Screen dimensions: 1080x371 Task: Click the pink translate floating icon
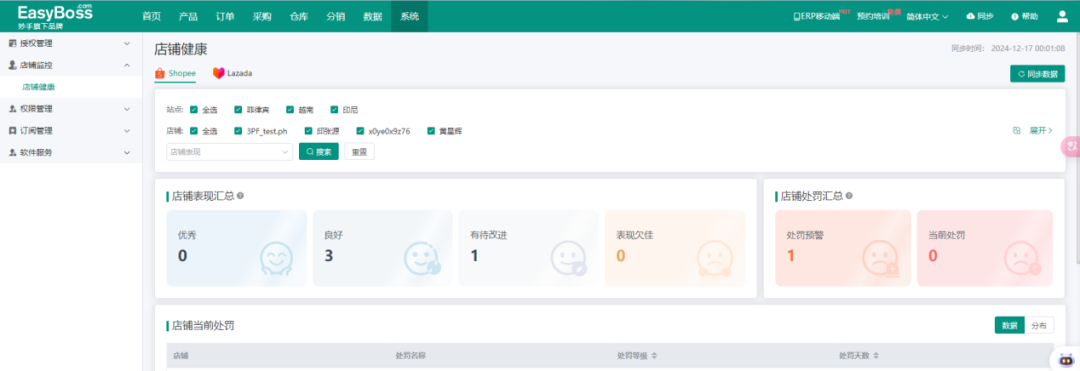click(1072, 147)
